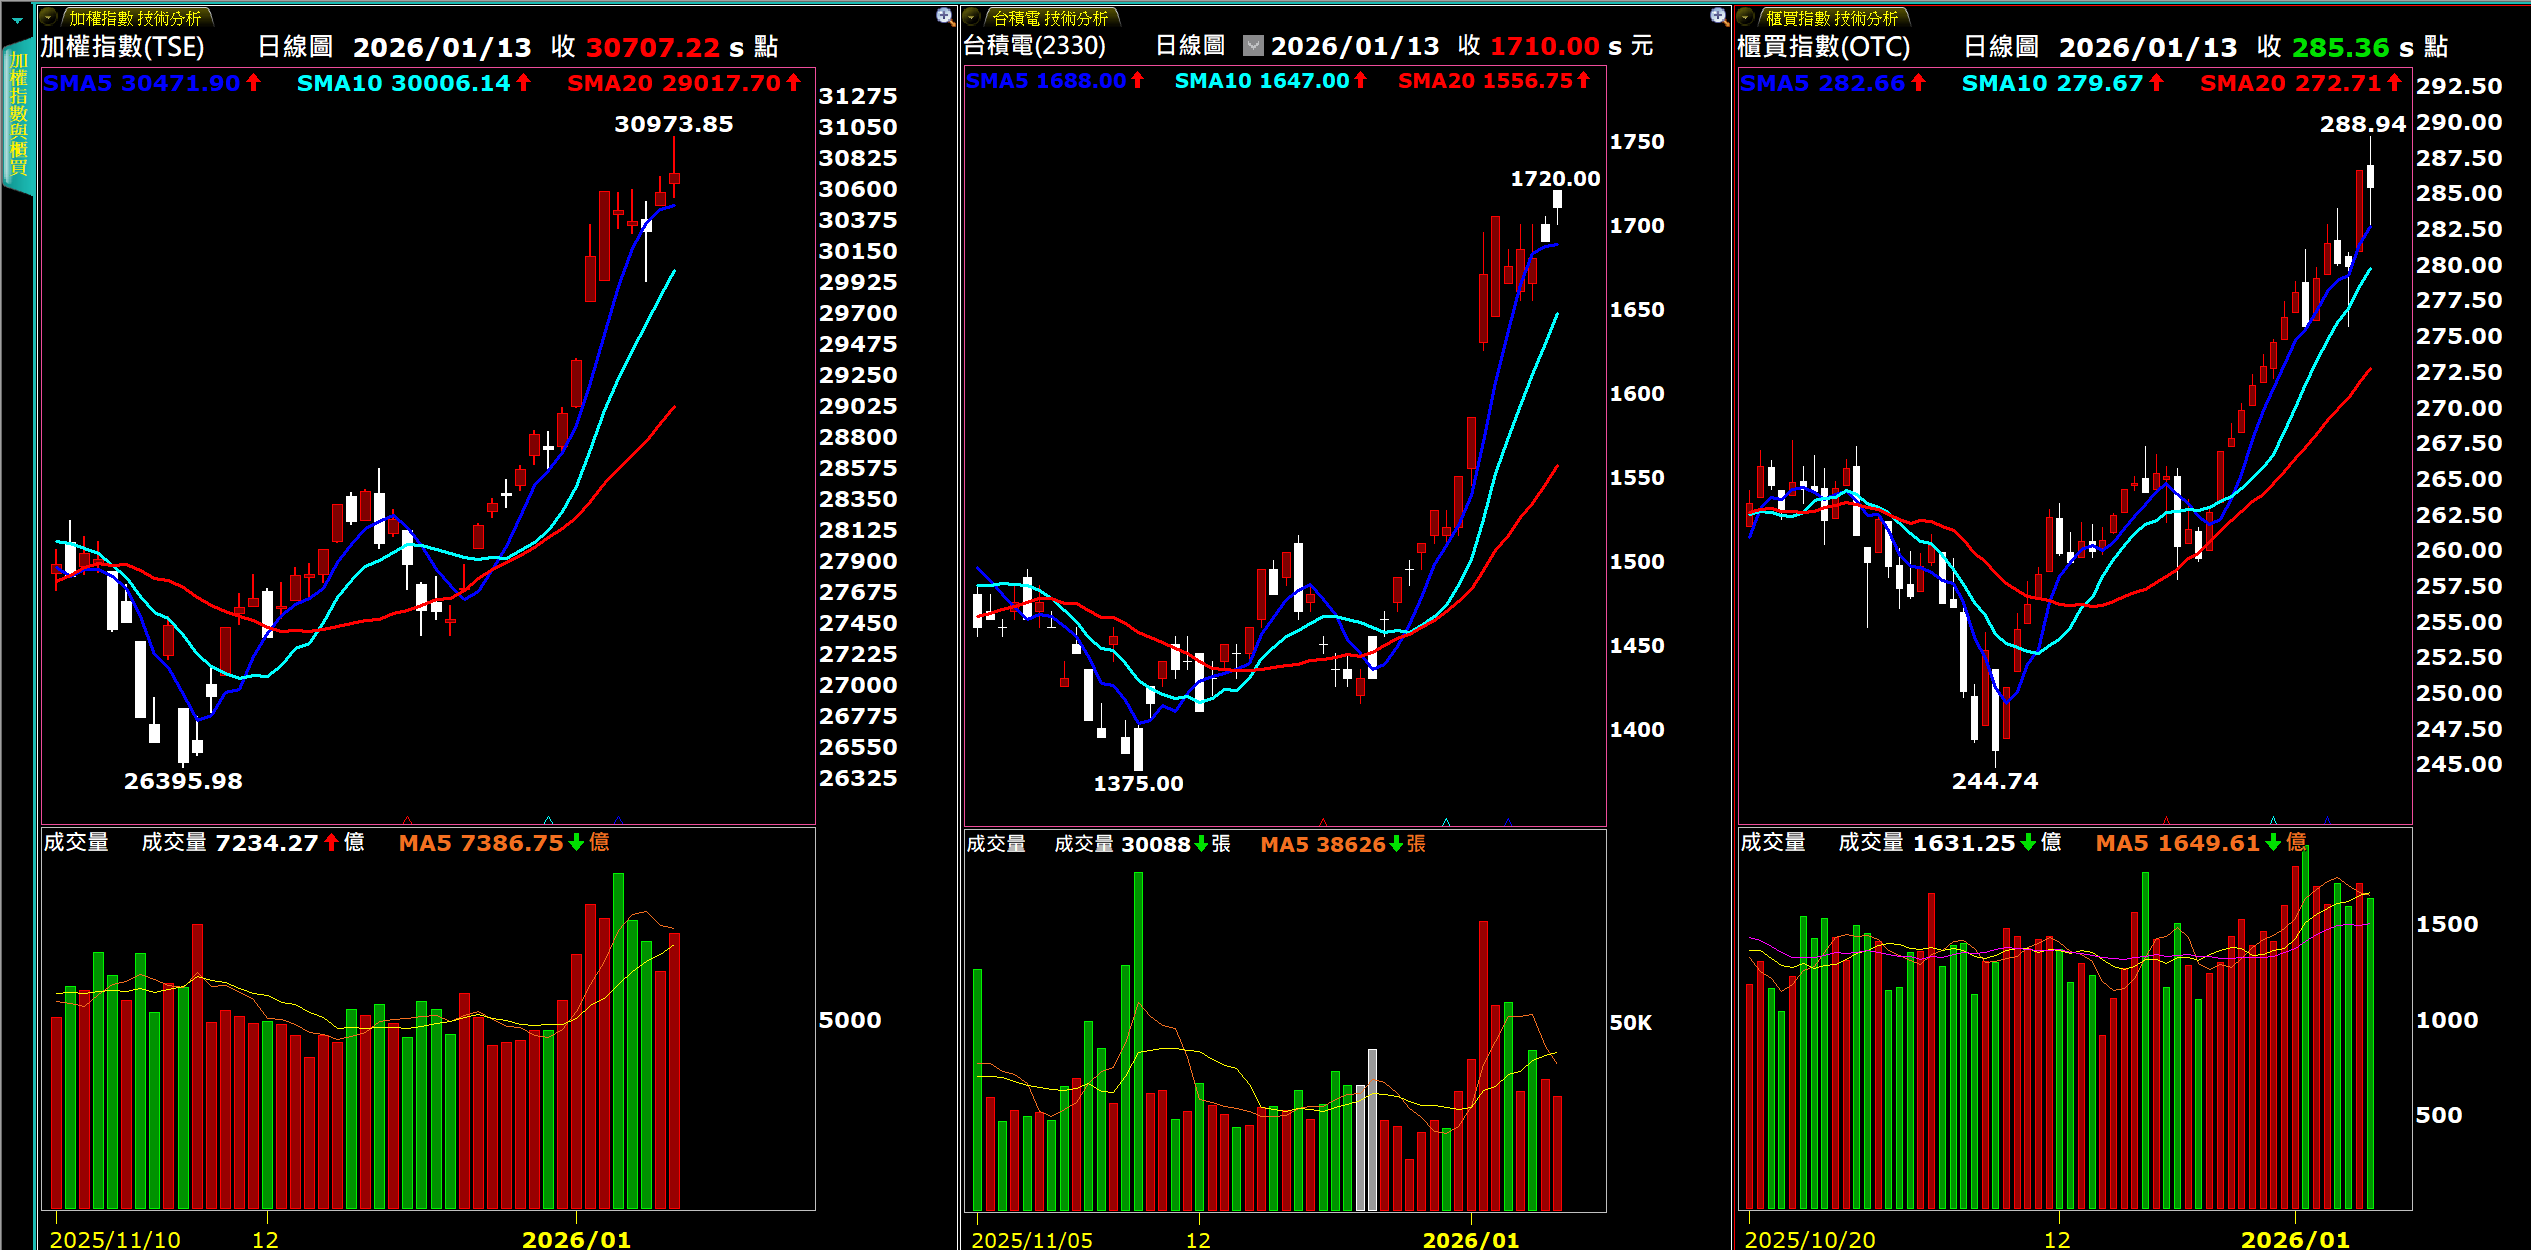Click the gray highlighted 台積電 volume bar
2531x1250 pixels.
[1372, 1130]
